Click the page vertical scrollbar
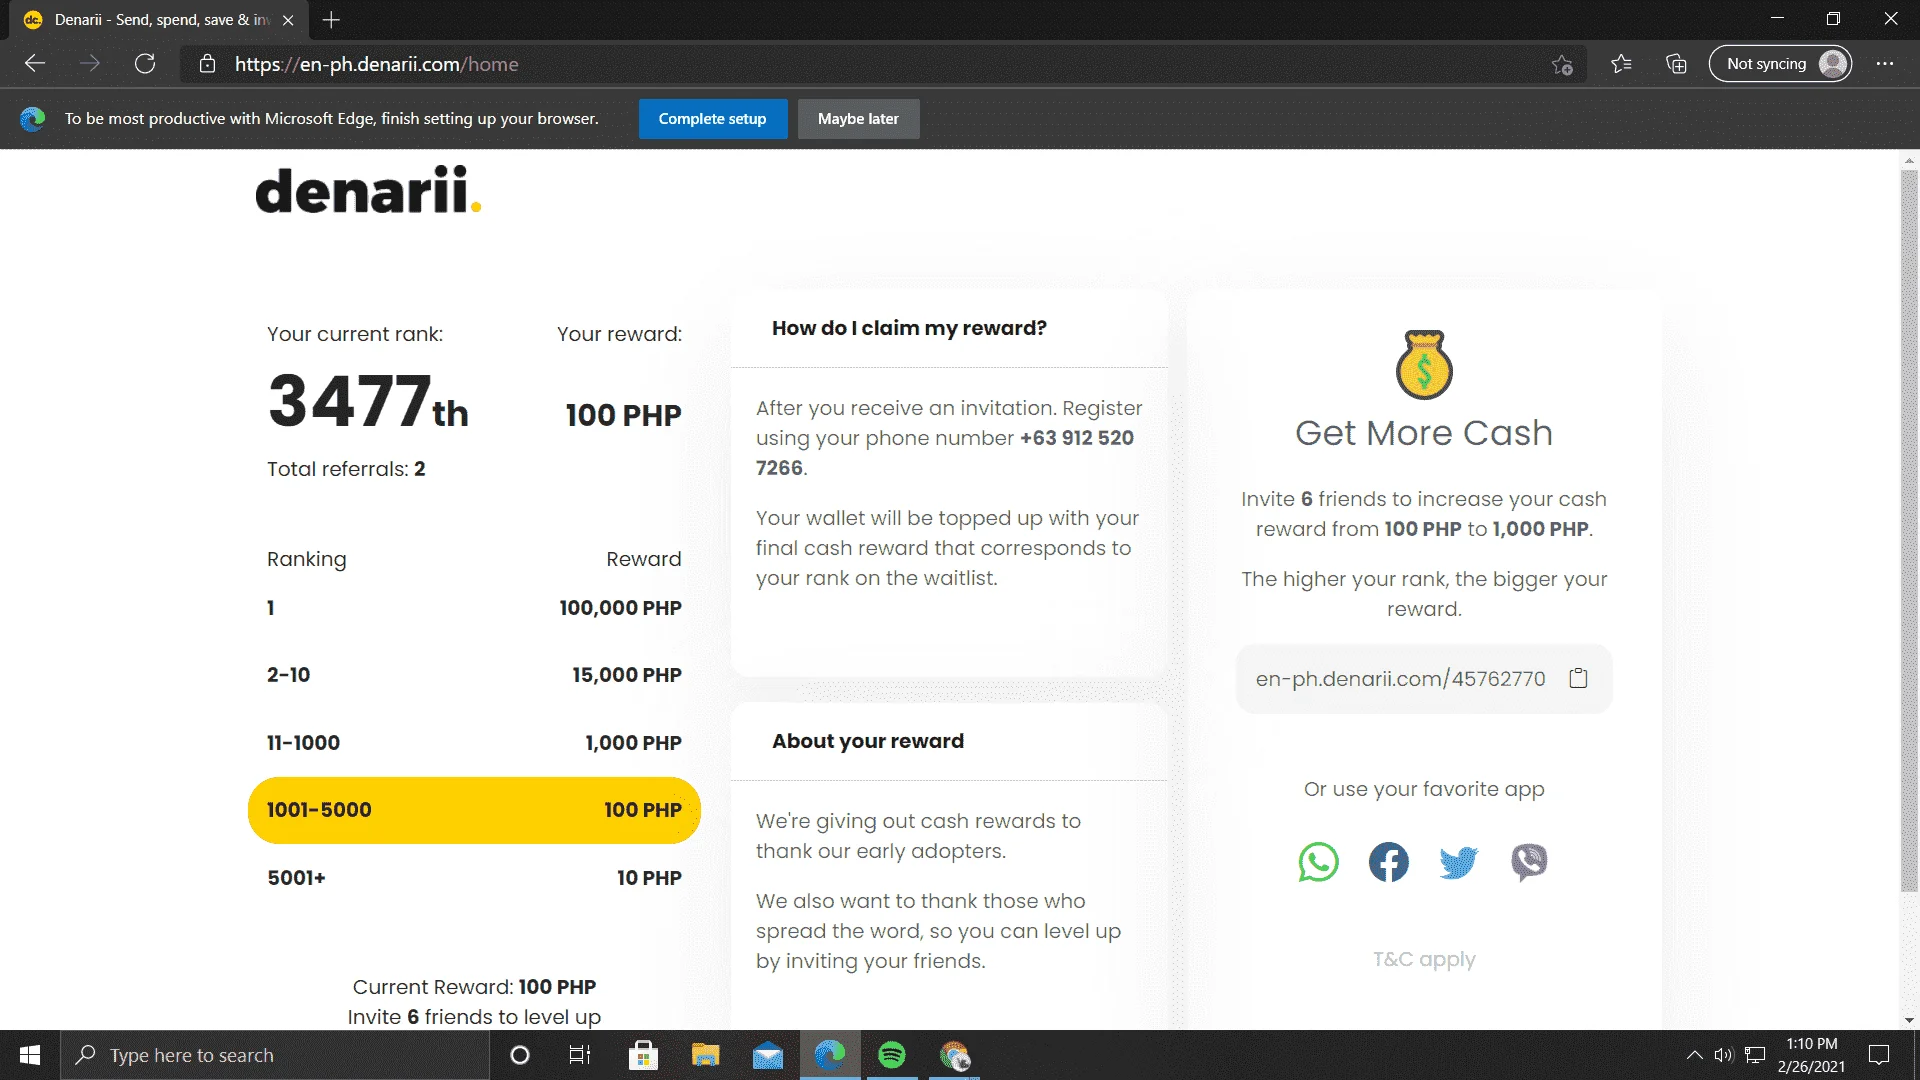The width and height of the screenshot is (1920, 1080). point(1909,530)
